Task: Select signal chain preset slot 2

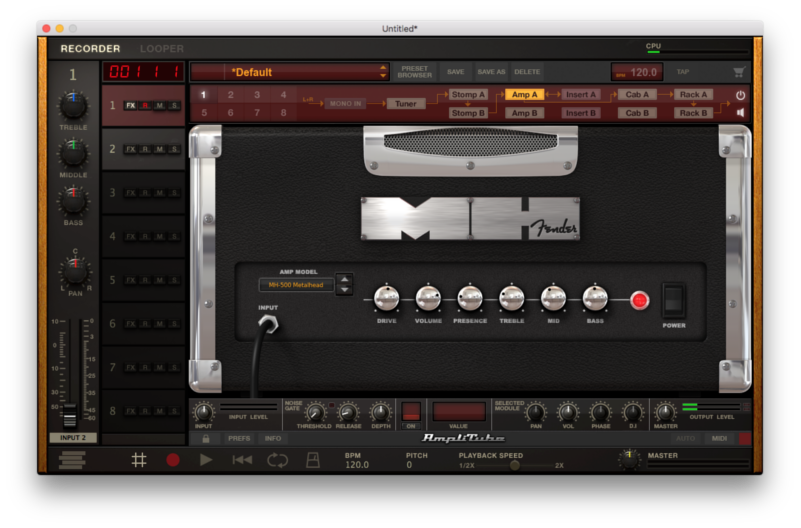Action: click(x=230, y=95)
